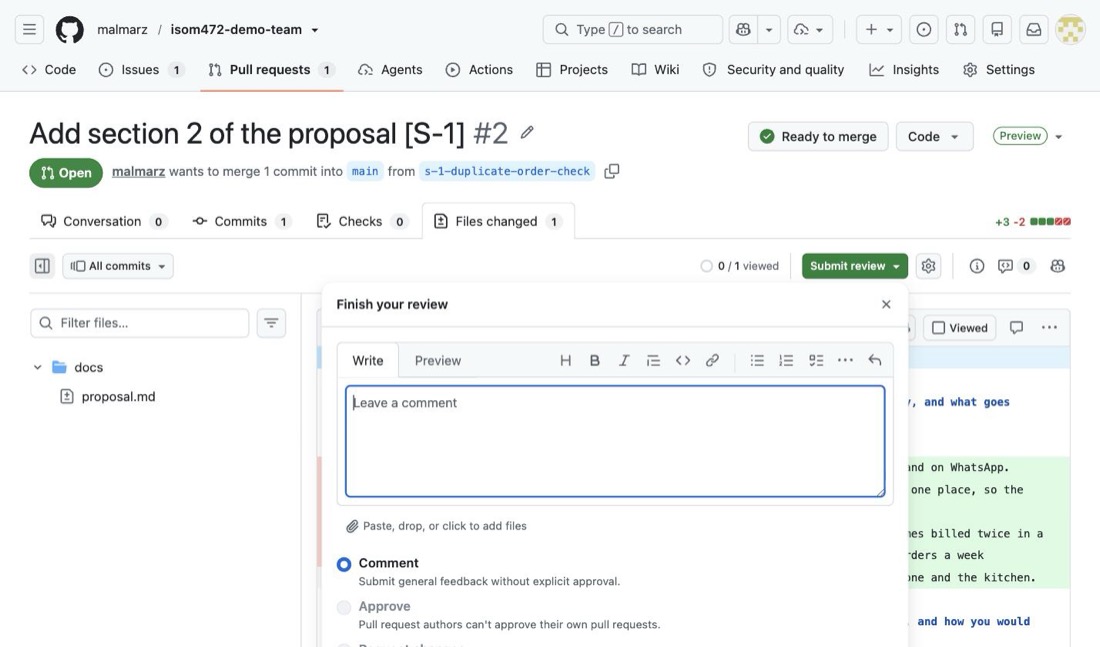Apply bold formatting to comment
Viewport: 1100px width, 647px height.
pyautogui.click(x=595, y=361)
